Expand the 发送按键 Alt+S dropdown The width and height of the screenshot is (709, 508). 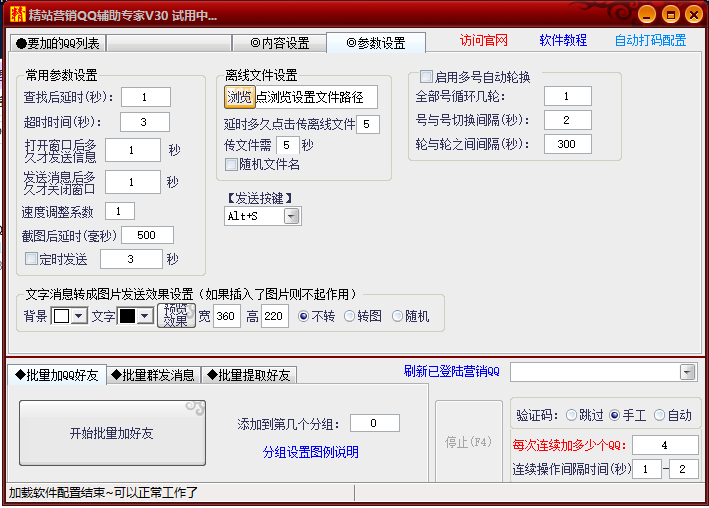[292, 216]
